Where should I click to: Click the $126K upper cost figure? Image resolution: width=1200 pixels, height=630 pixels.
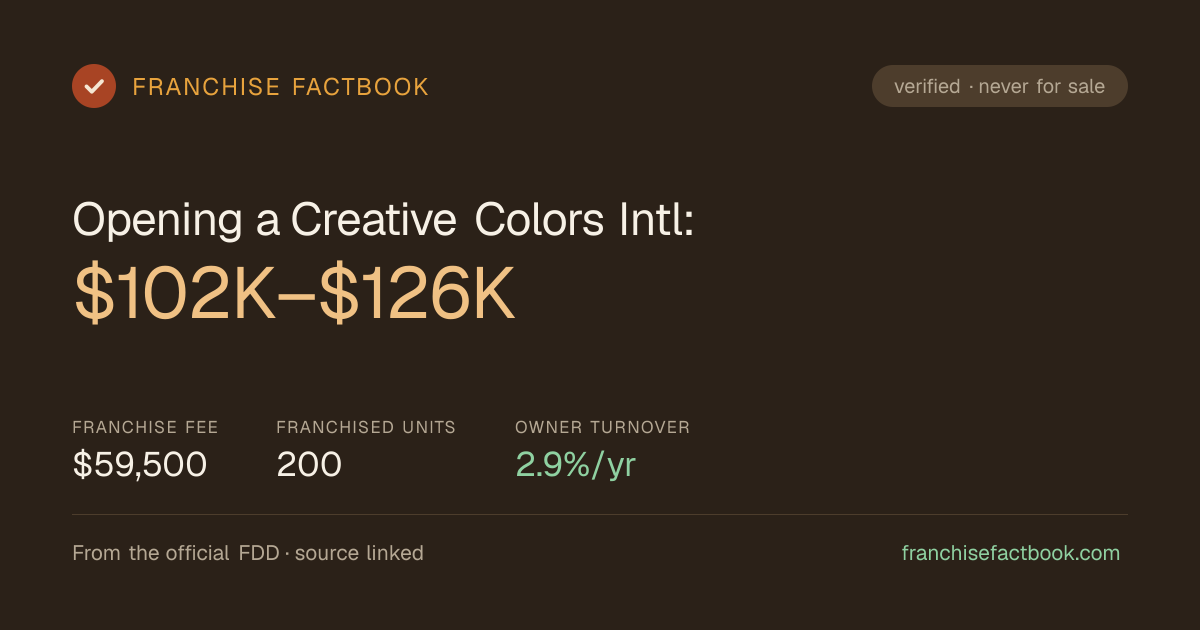pos(418,297)
